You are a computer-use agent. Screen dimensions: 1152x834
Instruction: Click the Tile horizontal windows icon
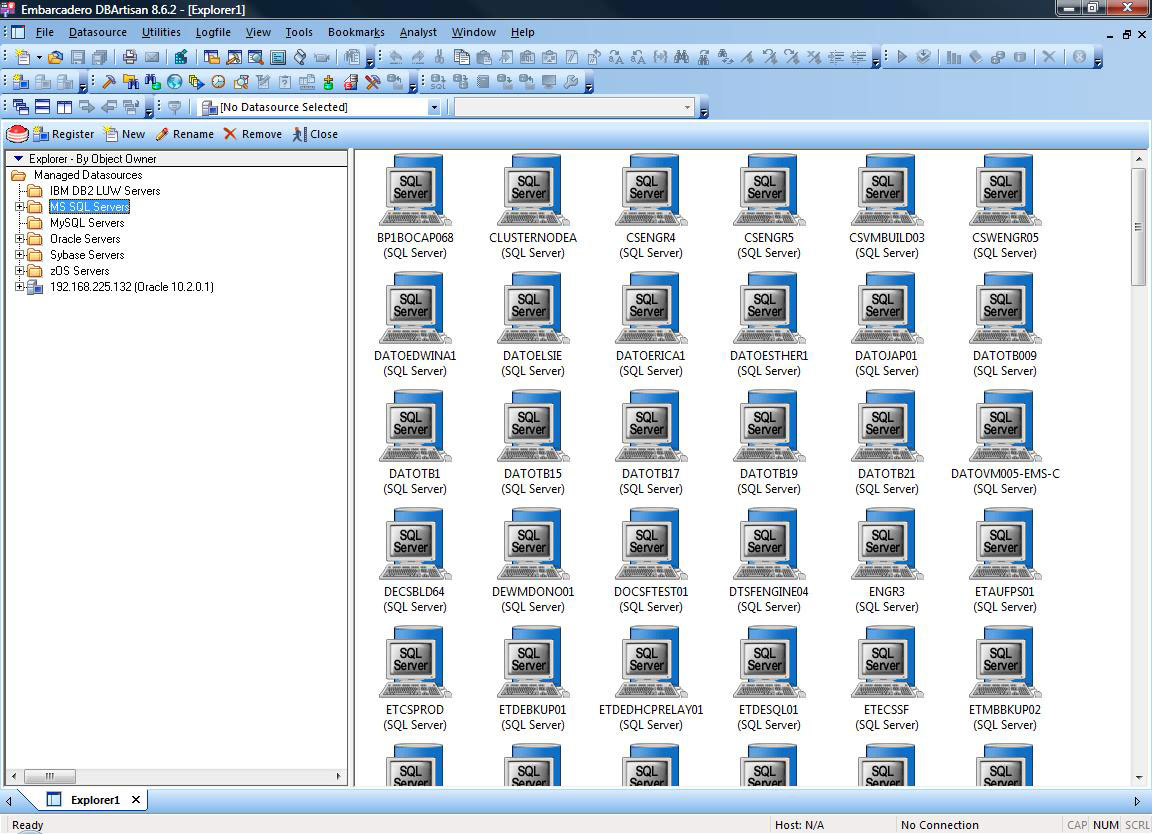pos(43,107)
